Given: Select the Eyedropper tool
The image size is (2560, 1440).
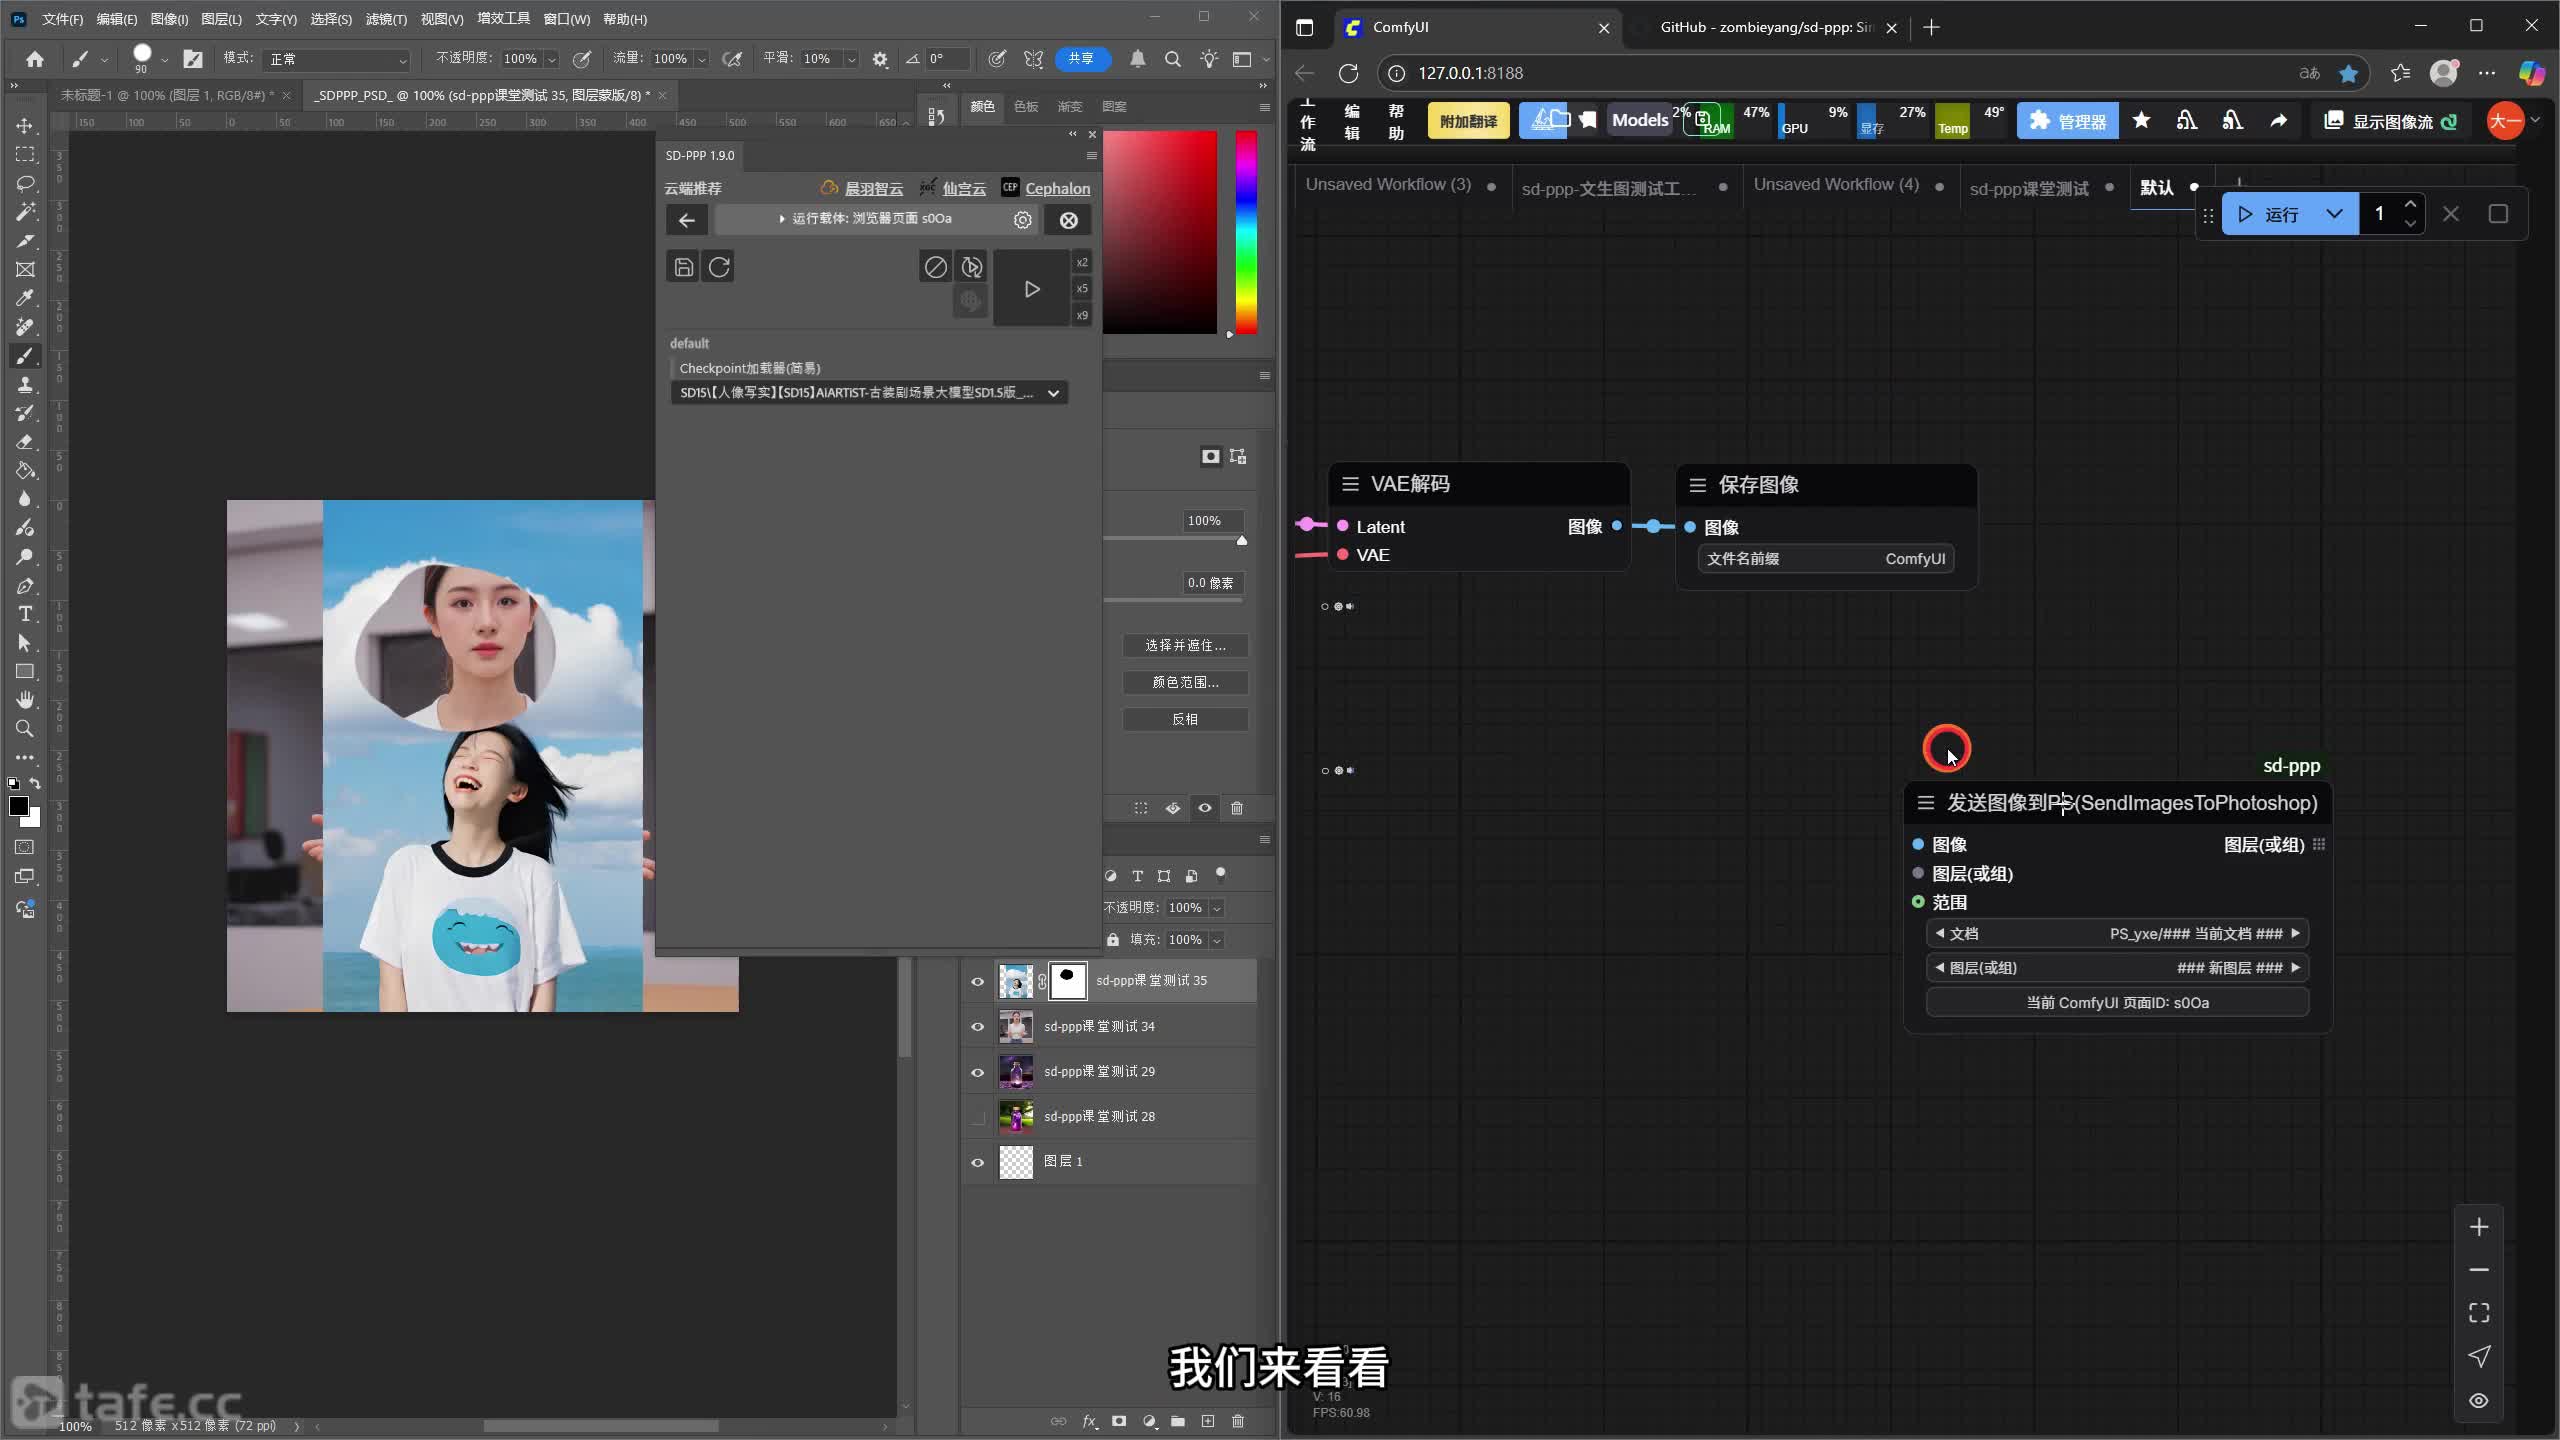Looking at the screenshot, I should coord(25,298).
